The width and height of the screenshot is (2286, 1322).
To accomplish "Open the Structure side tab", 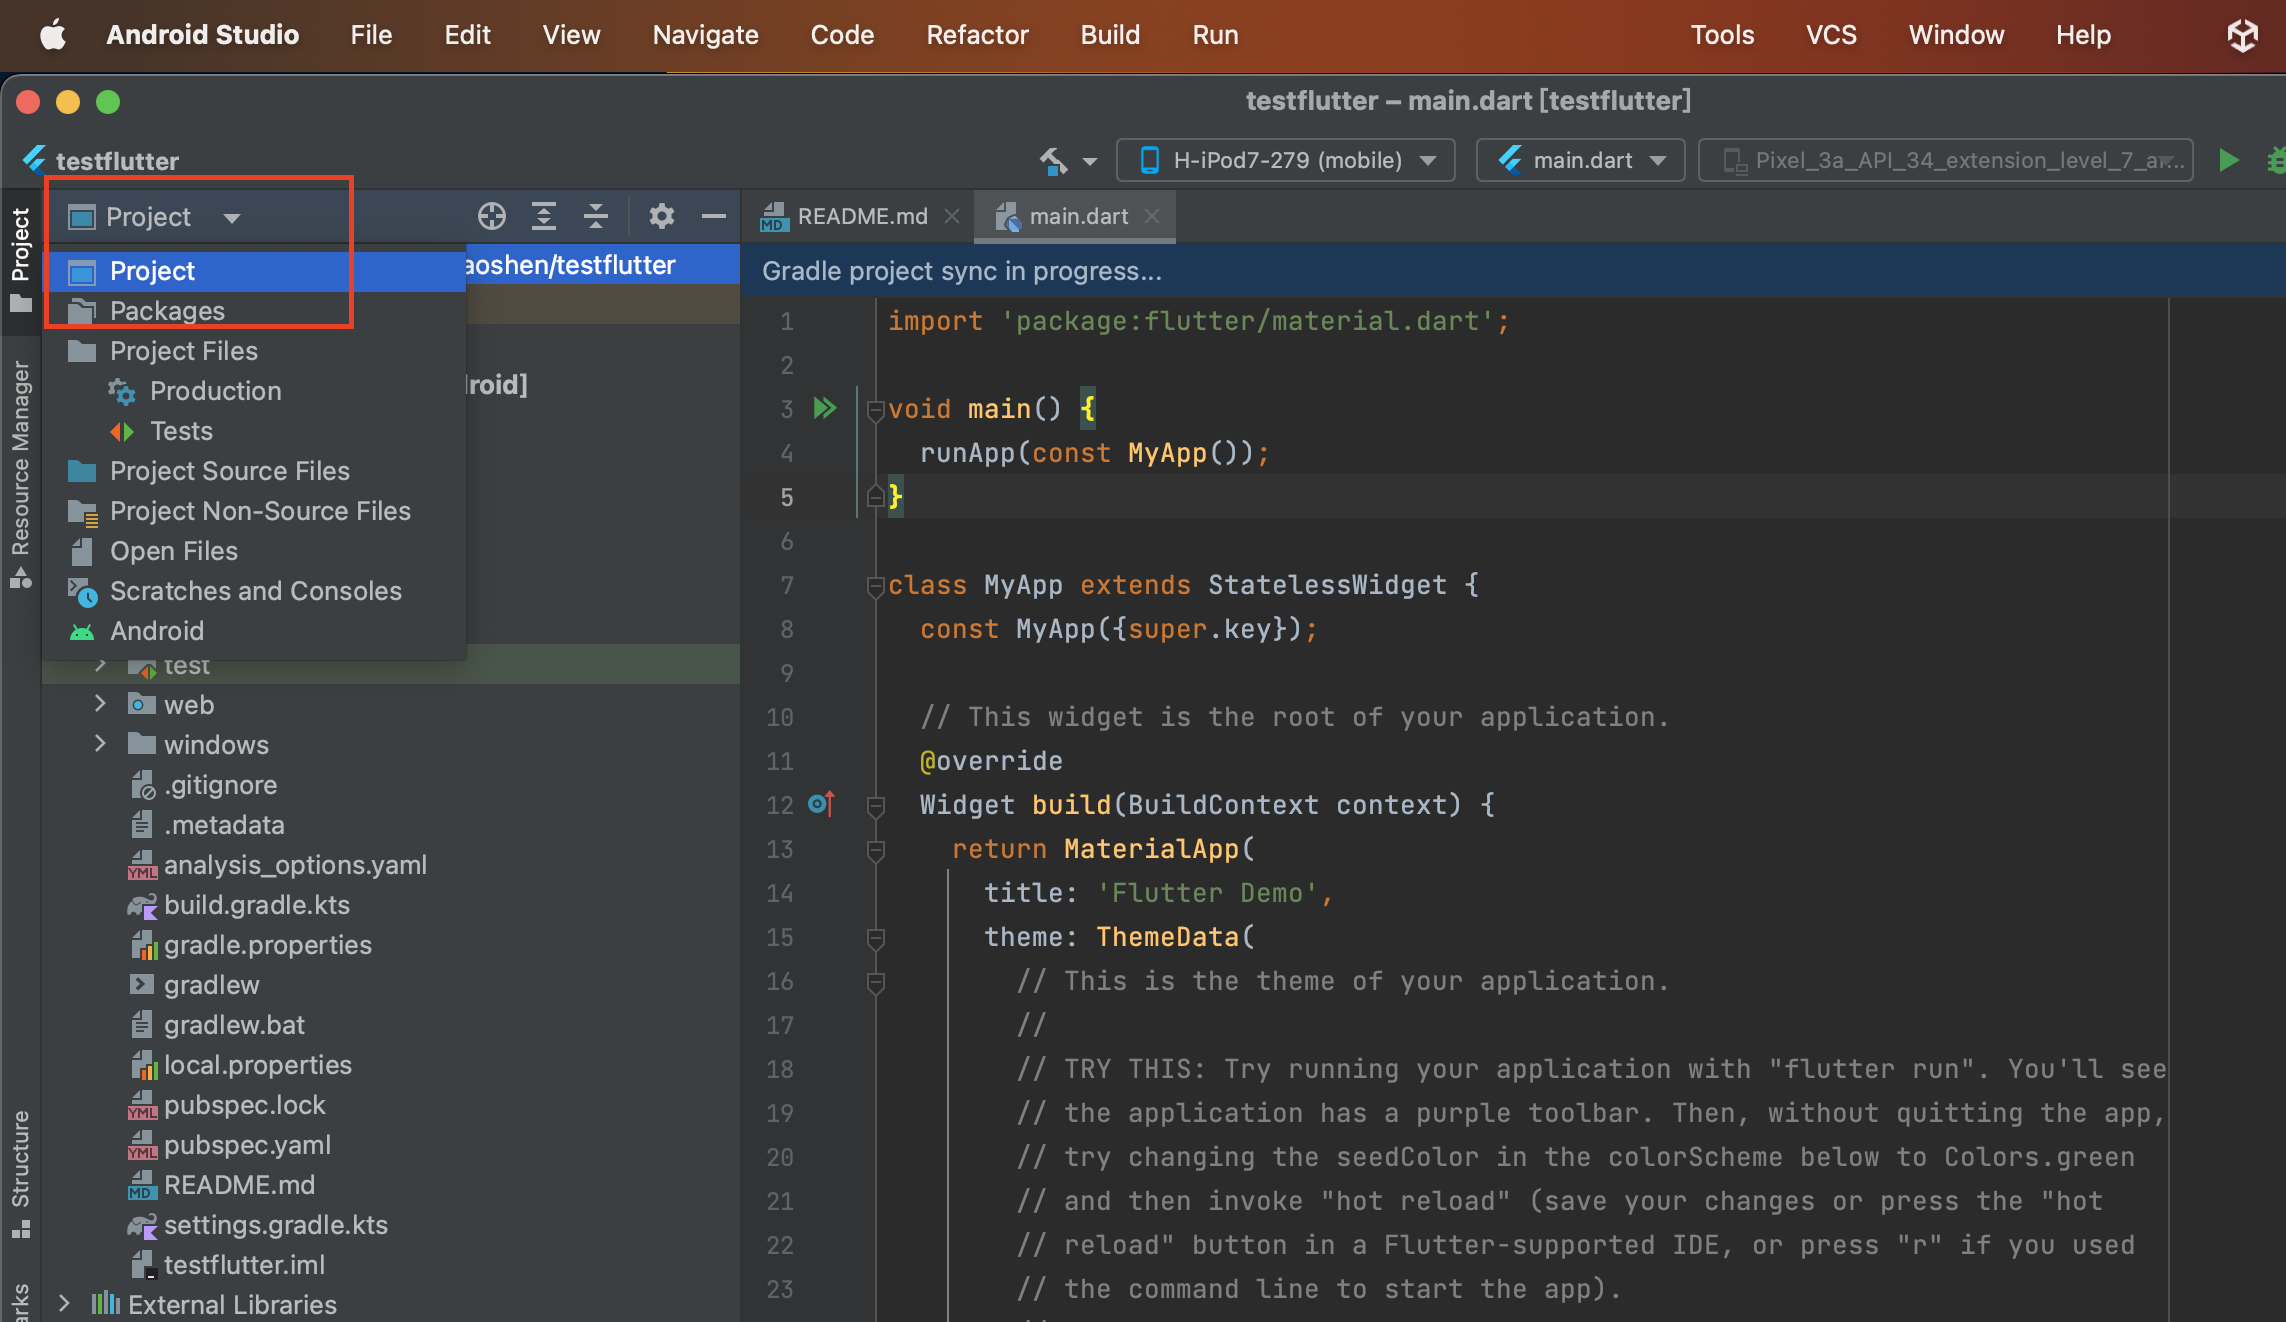I will (20, 1173).
